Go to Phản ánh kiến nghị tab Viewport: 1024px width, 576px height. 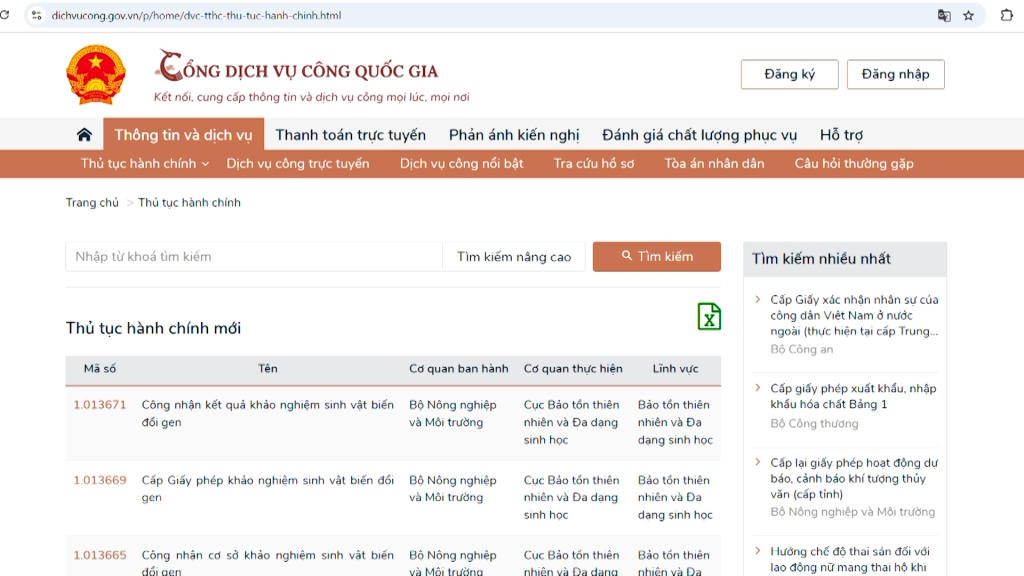pos(514,135)
